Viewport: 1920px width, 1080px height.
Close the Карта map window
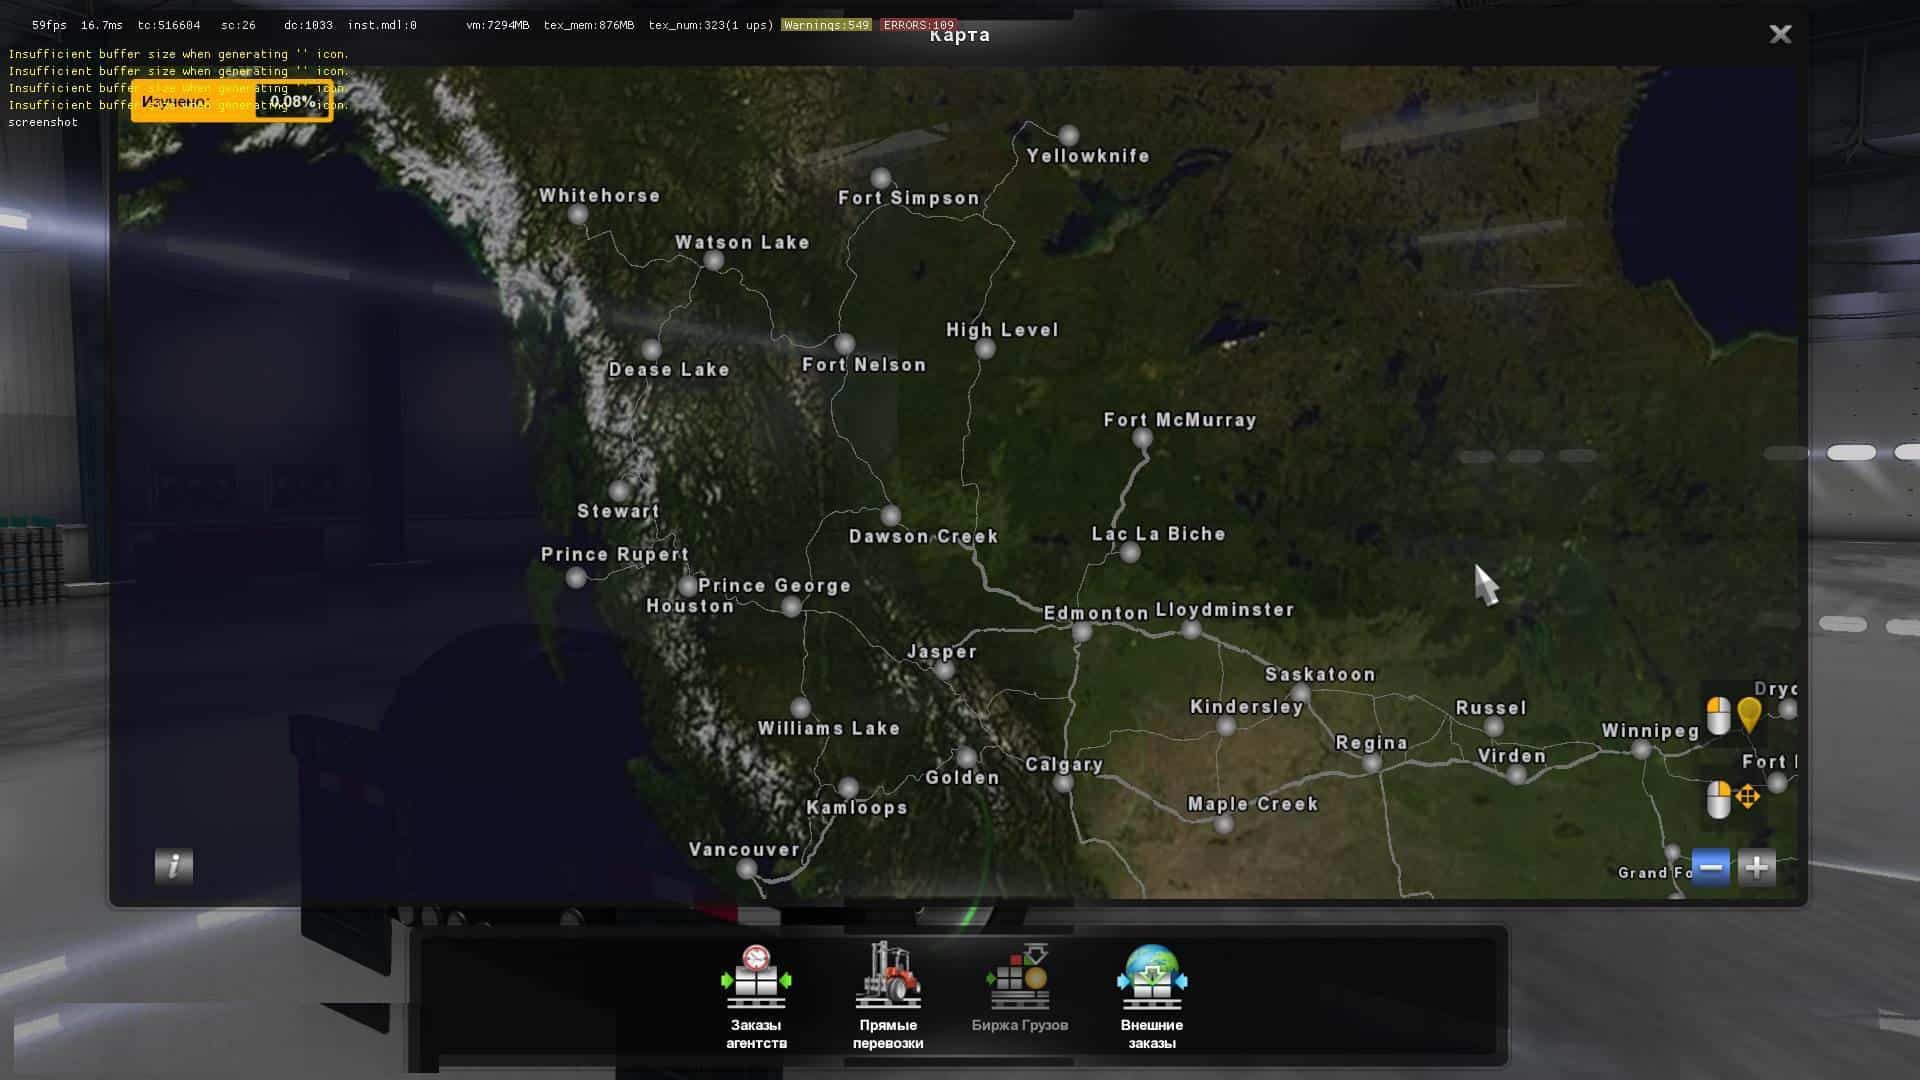pos(1780,35)
